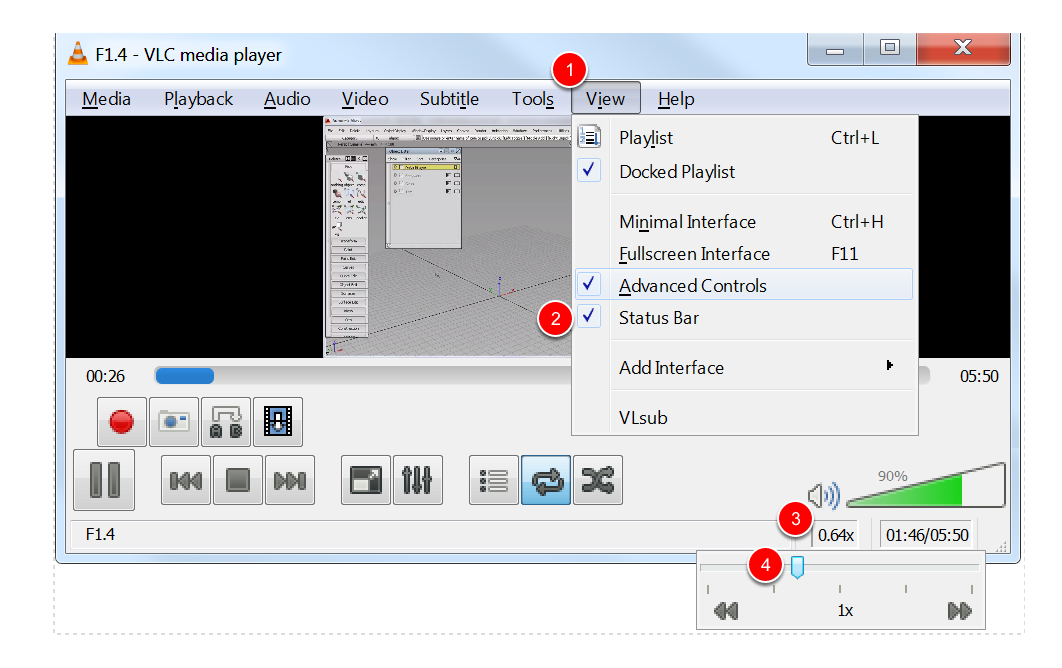The image size is (1062, 668).
Task: Close the open View menu
Action: click(x=606, y=99)
